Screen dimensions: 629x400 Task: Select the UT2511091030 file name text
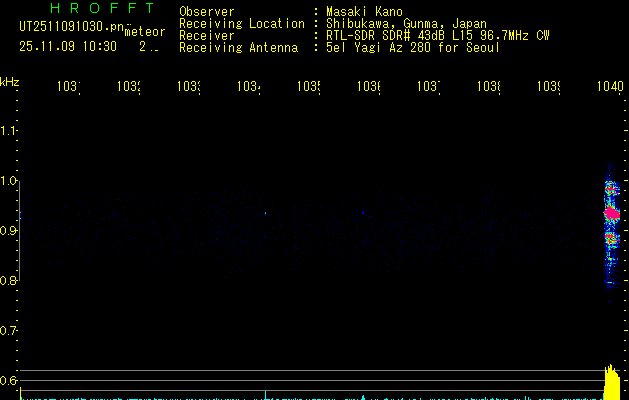pyautogui.click(x=71, y=27)
